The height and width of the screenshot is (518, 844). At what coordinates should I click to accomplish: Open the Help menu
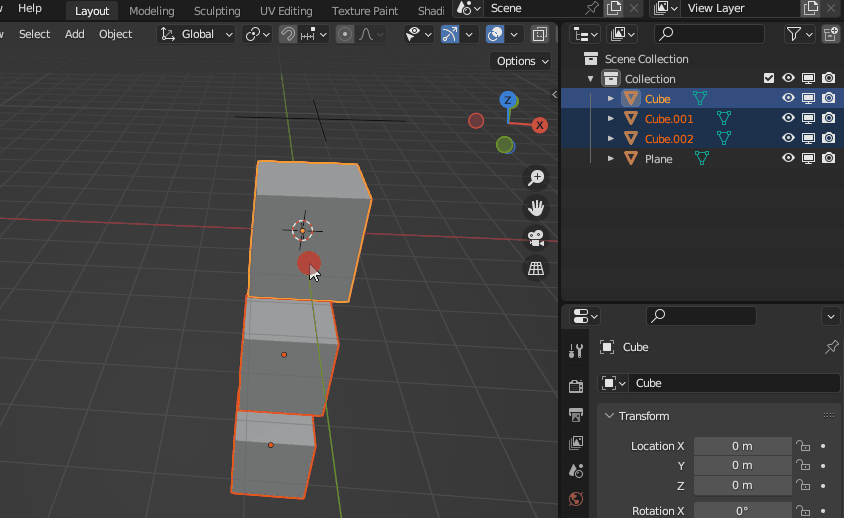tap(30, 8)
